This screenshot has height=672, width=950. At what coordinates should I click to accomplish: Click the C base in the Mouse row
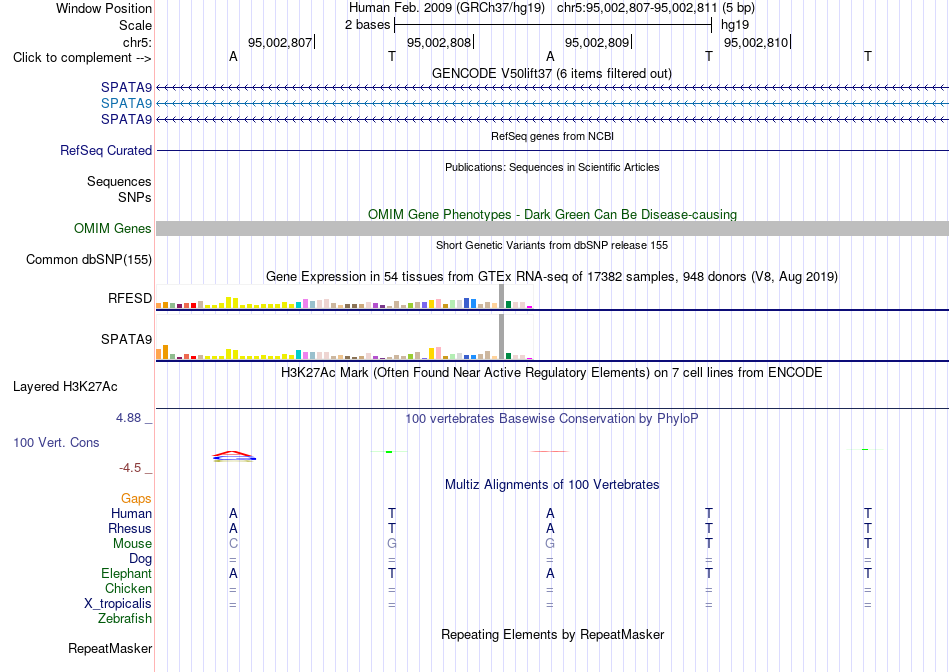pos(233,544)
